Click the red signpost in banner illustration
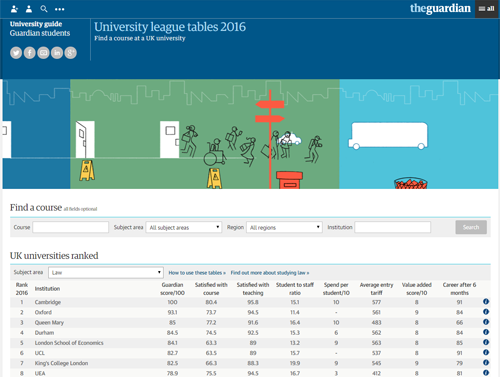 pos(270,139)
